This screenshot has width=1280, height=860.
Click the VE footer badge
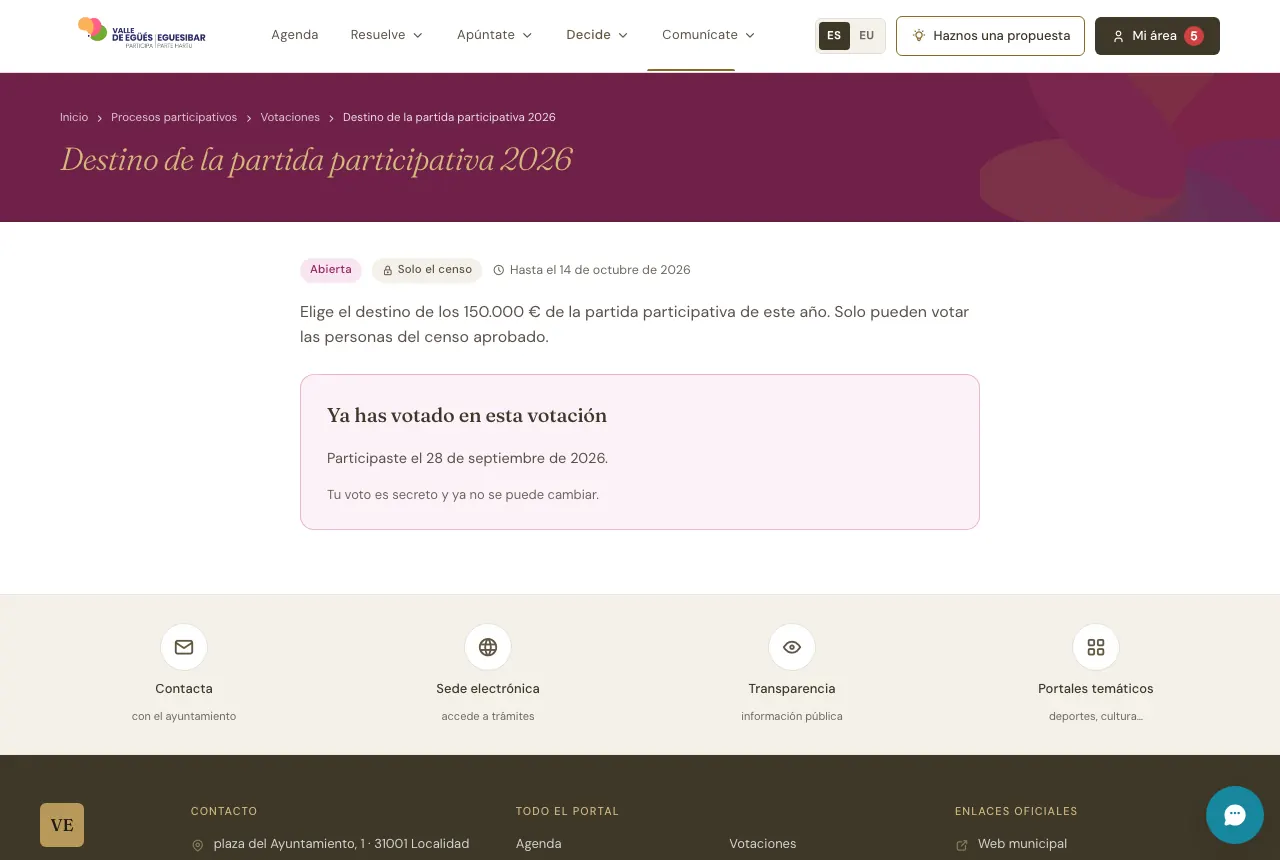tap(62, 825)
